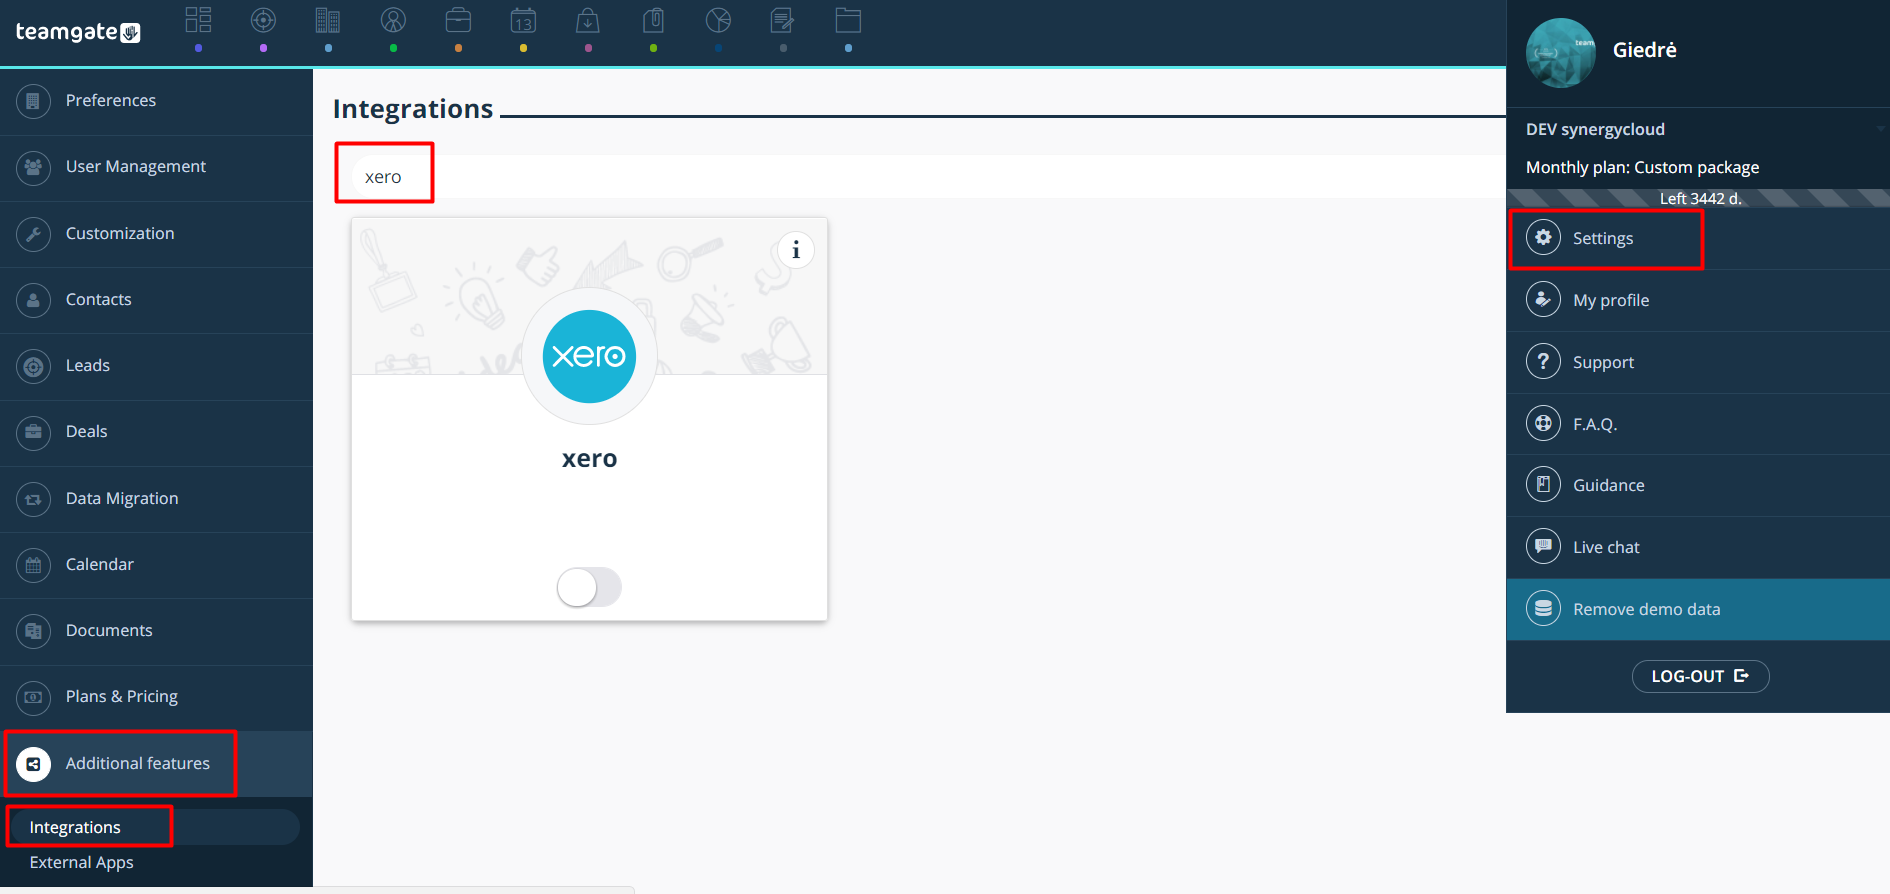Collapse the Additional features section
The height and width of the screenshot is (894, 1890).
pos(156,764)
